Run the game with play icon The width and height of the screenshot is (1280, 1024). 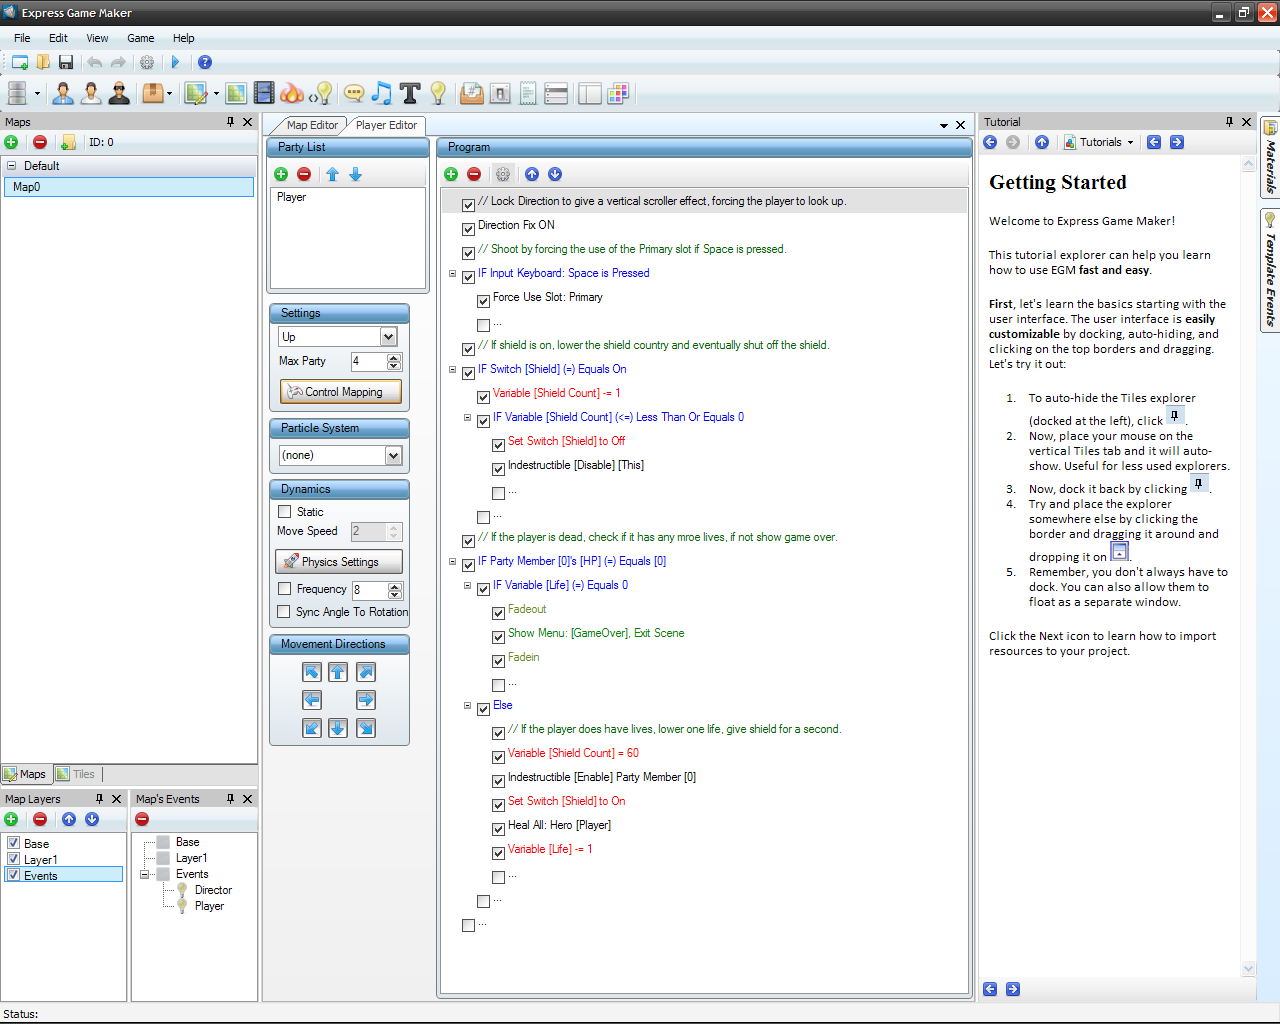[175, 62]
